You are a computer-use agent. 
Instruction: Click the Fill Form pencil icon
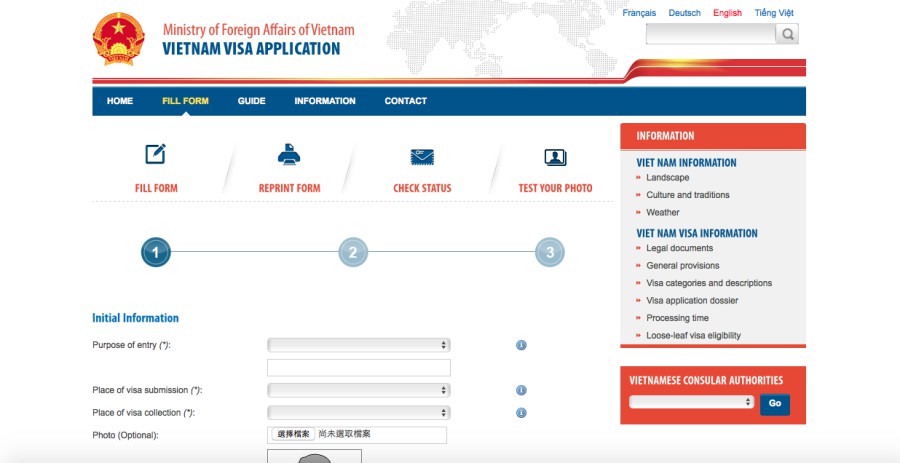[155, 155]
